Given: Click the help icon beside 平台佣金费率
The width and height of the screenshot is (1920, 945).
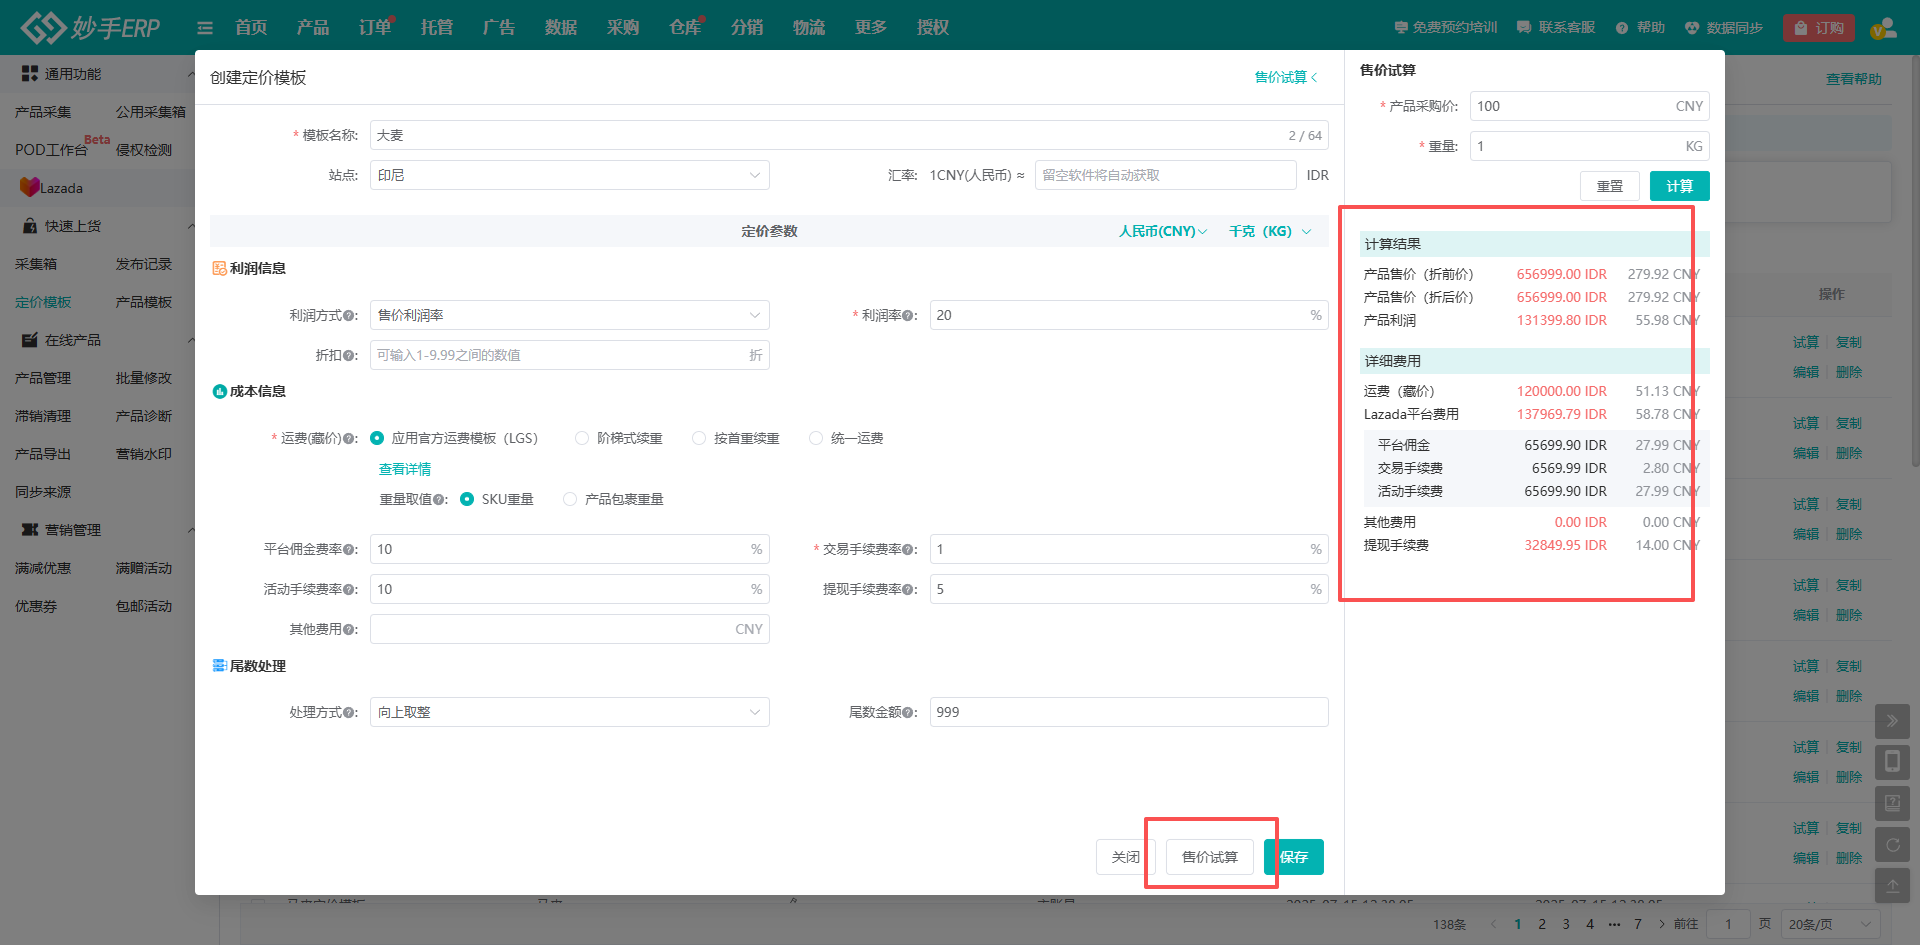Looking at the screenshot, I should (350, 550).
